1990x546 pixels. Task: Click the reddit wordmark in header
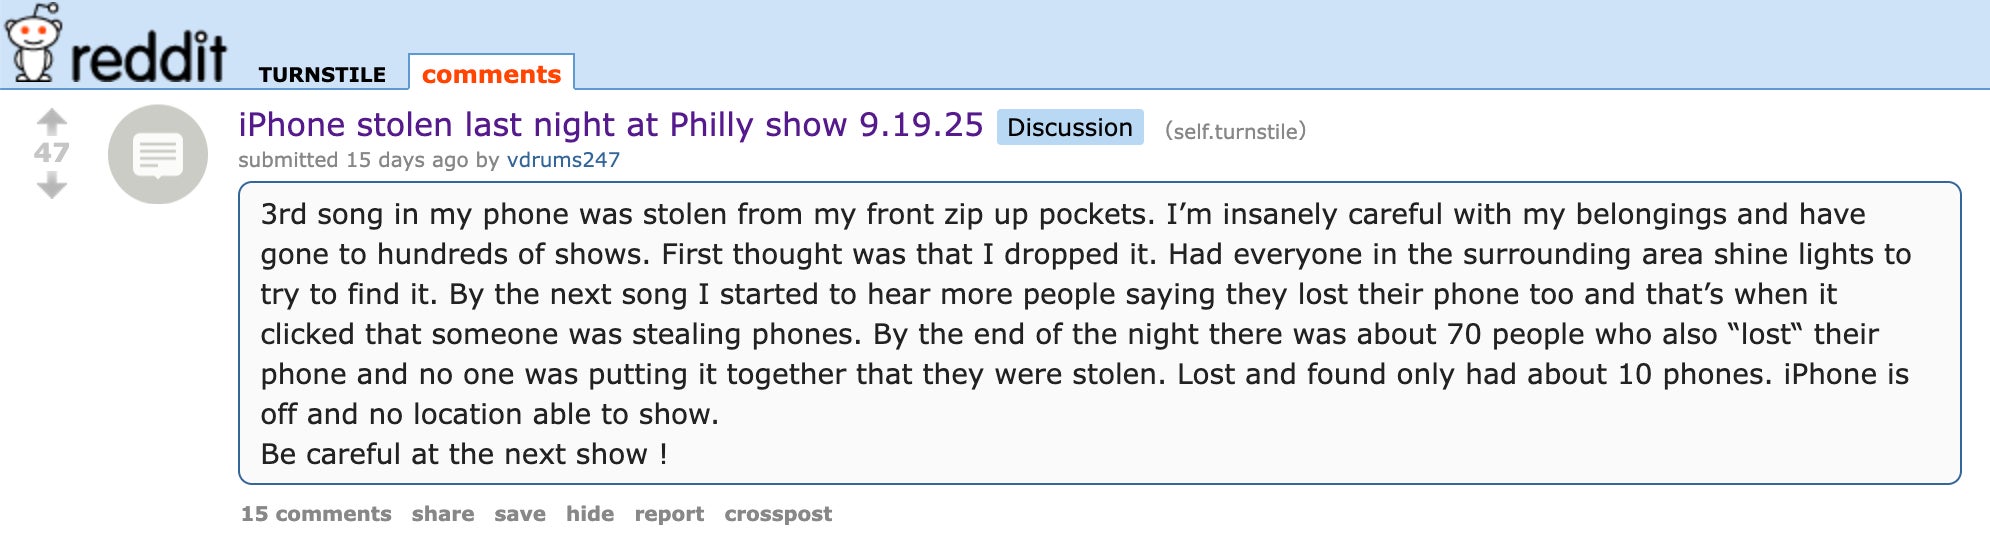coord(148,58)
